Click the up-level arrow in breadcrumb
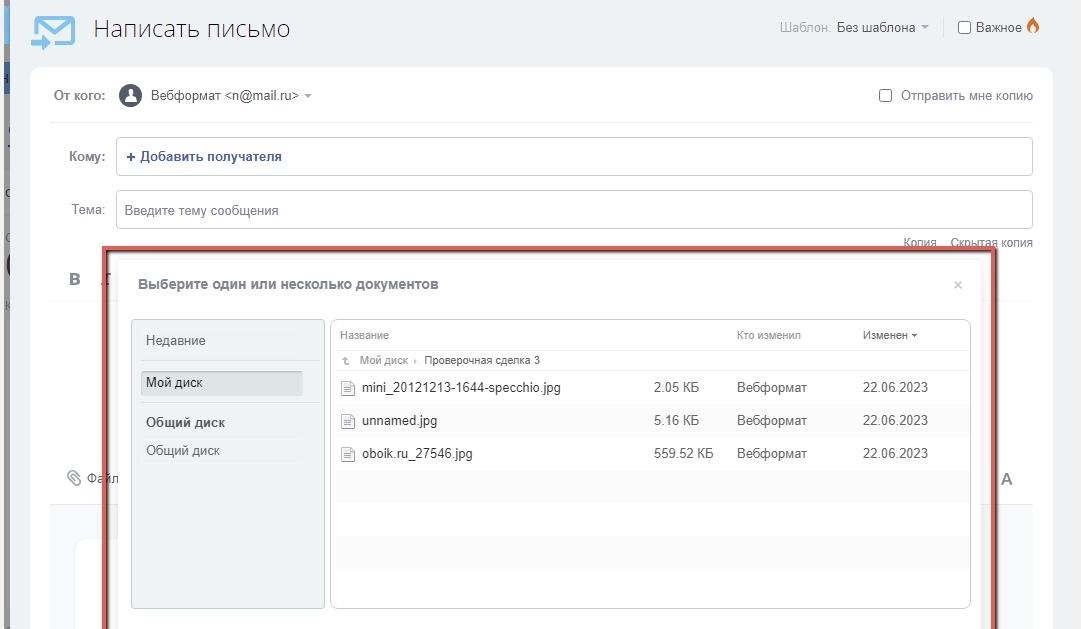 click(x=346, y=361)
